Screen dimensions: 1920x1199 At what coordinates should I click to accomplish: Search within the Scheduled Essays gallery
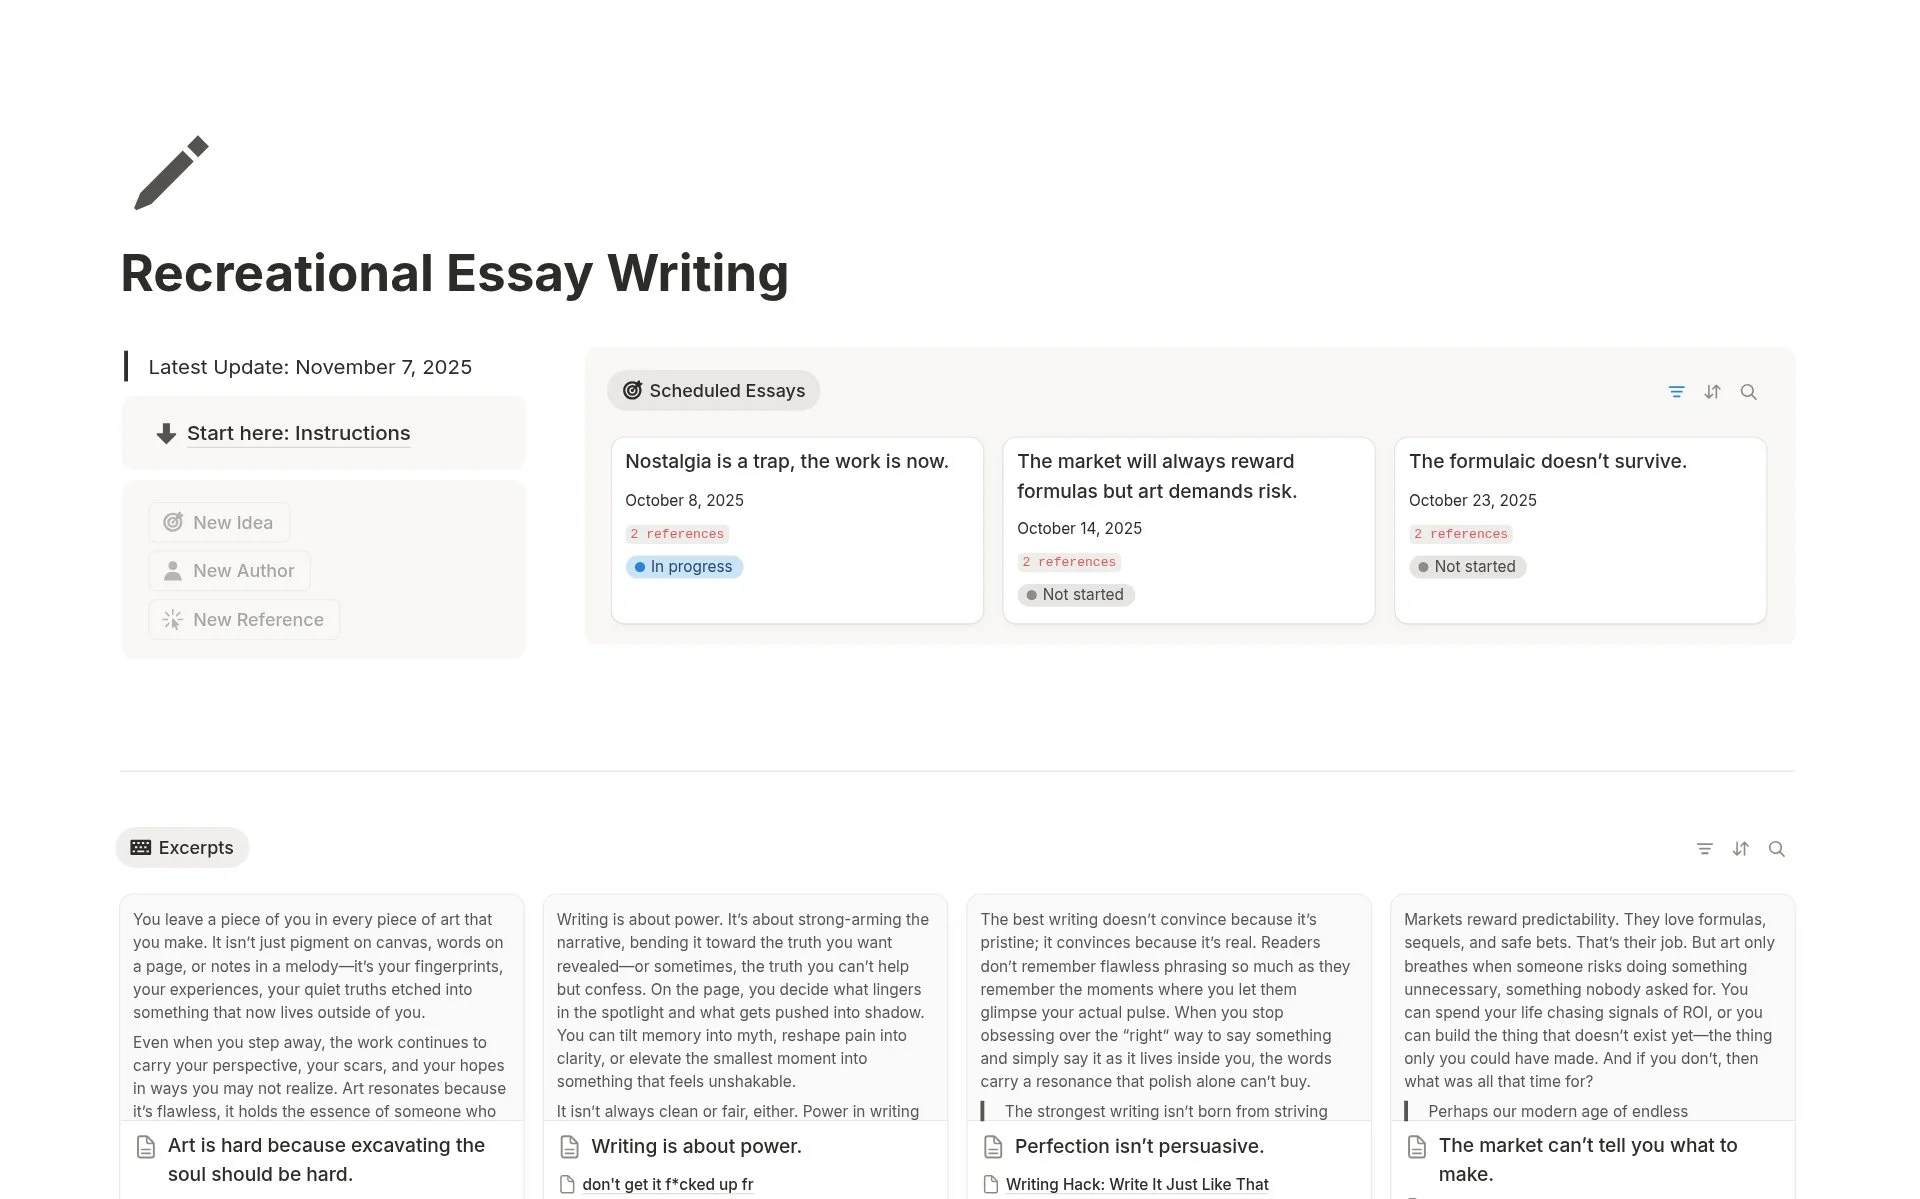(1748, 391)
